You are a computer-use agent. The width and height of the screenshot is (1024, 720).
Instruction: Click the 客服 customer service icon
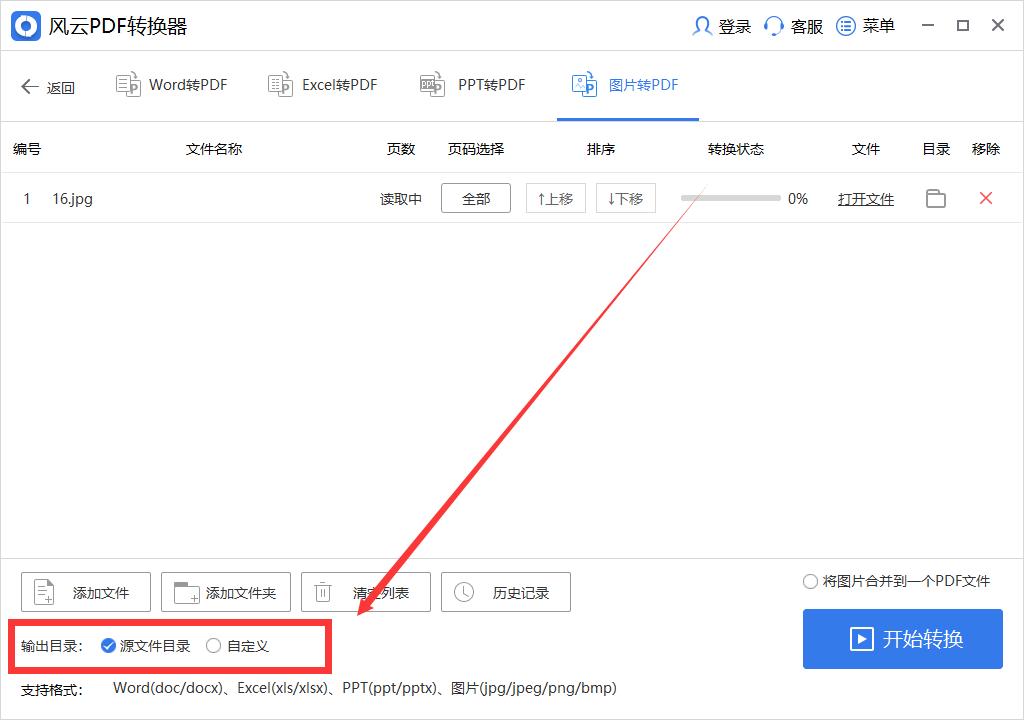tap(774, 26)
